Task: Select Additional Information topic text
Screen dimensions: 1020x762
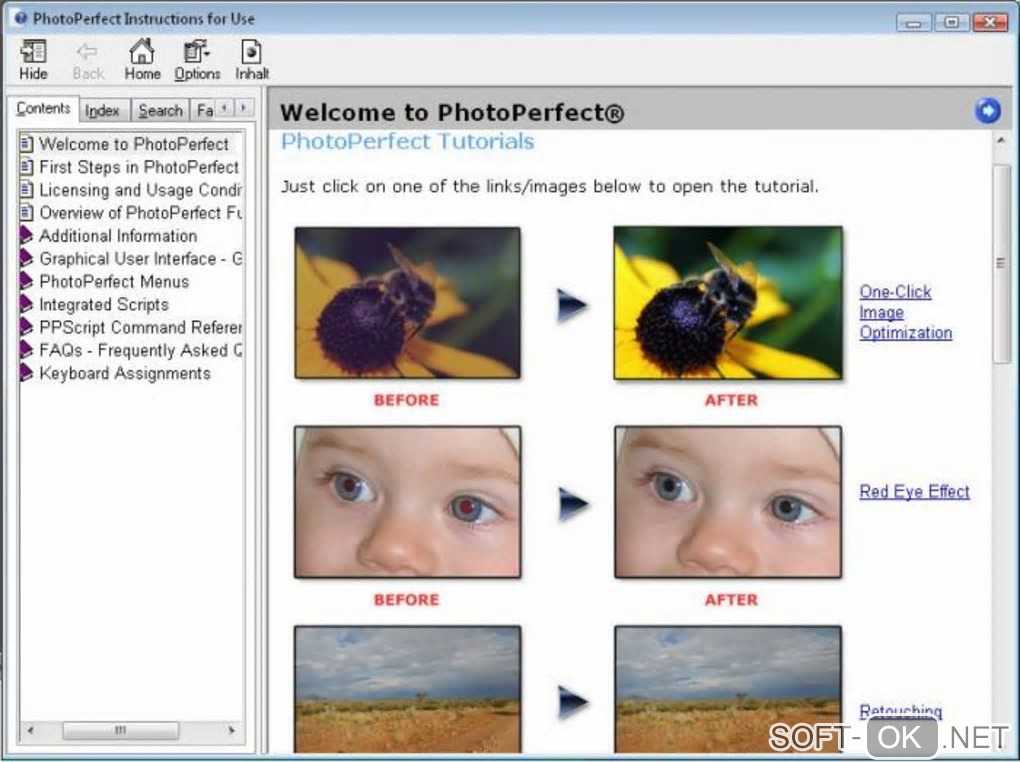Action: tap(118, 236)
